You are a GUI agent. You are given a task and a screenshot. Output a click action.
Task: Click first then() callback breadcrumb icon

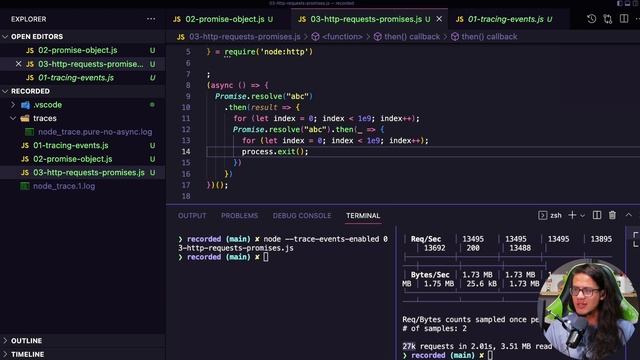click(x=378, y=37)
